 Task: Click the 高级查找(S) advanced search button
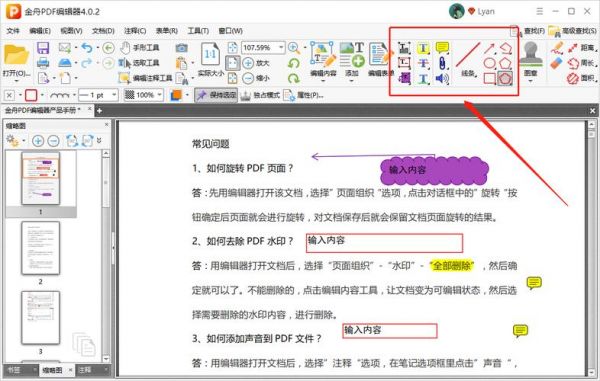coord(573,31)
